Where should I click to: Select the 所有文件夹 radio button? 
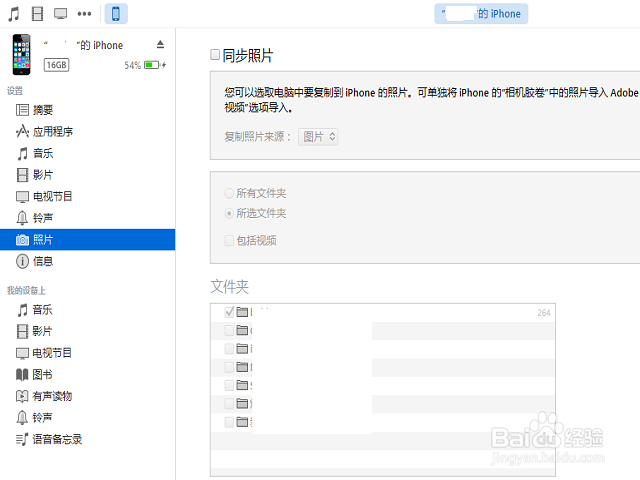tap(229, 193)
